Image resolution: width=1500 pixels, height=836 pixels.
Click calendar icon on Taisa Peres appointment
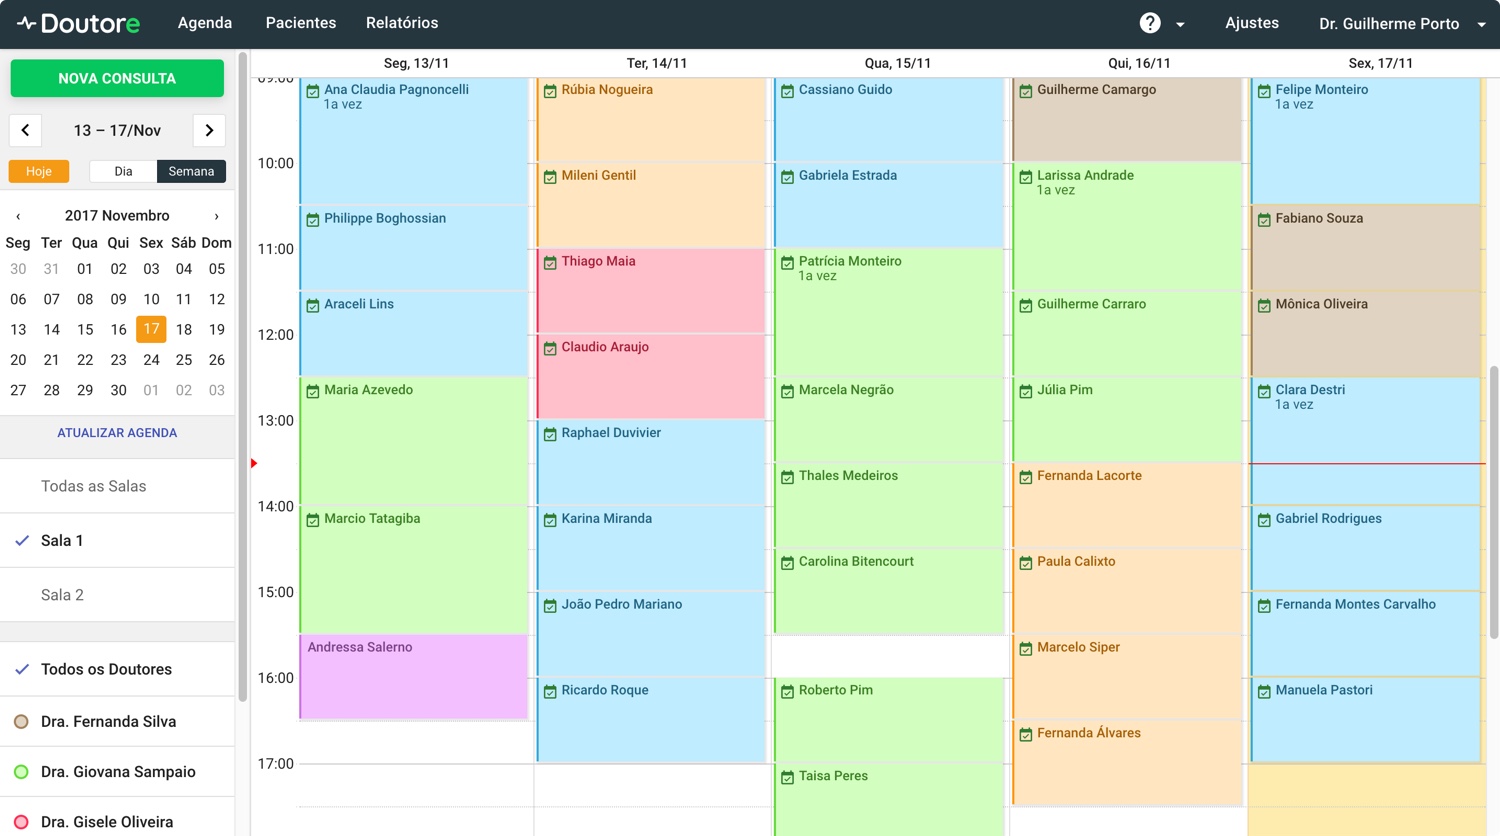click(788, 778)
